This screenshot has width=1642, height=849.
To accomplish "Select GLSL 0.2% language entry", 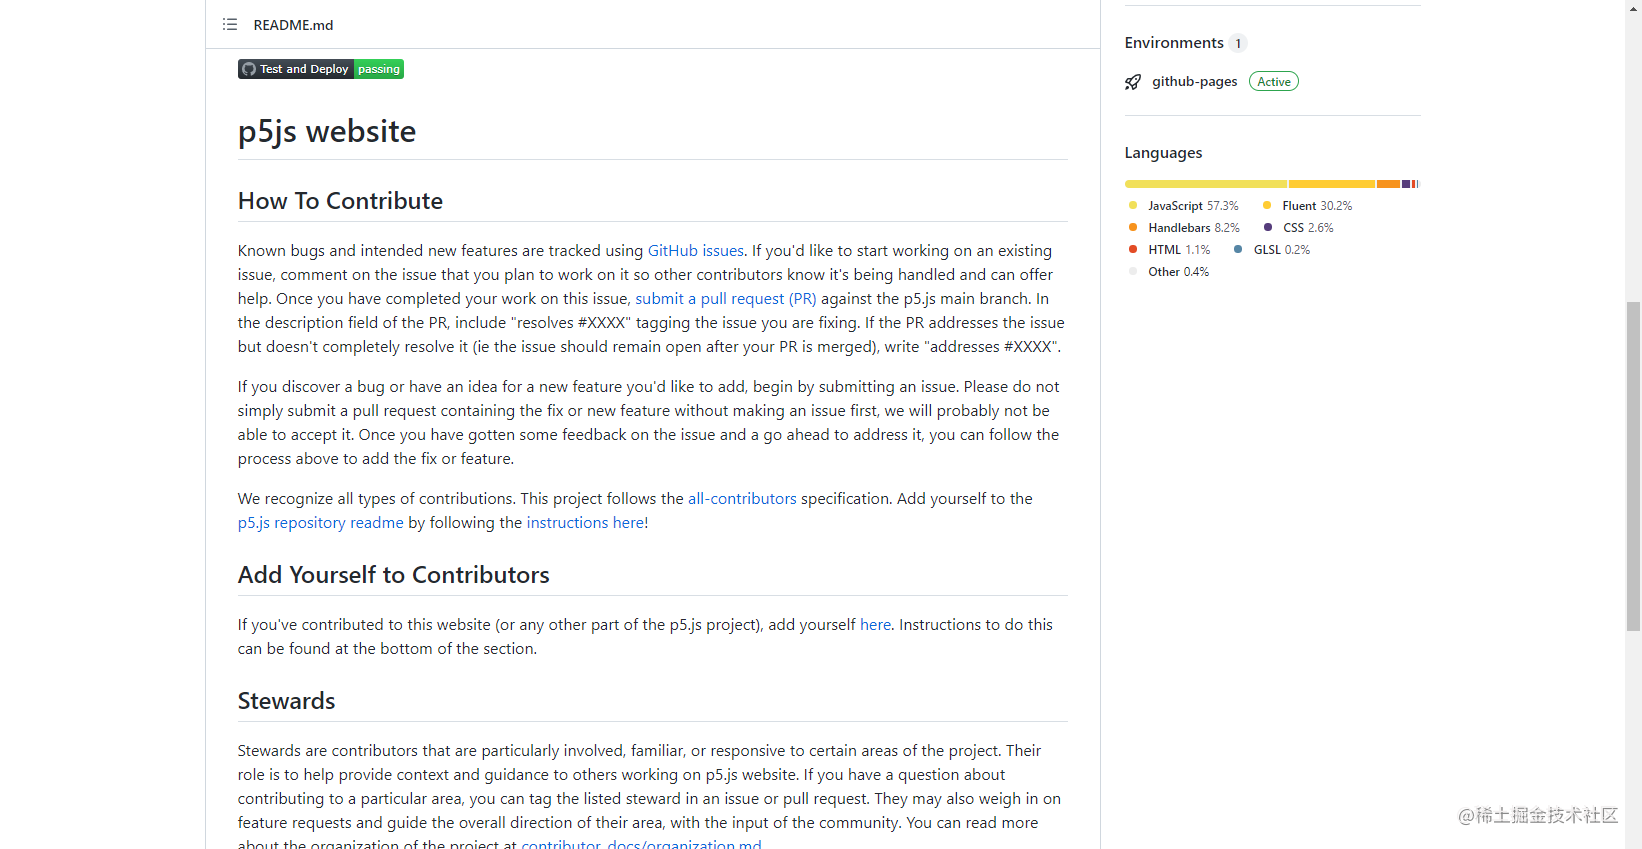I will coord(1272,250).
